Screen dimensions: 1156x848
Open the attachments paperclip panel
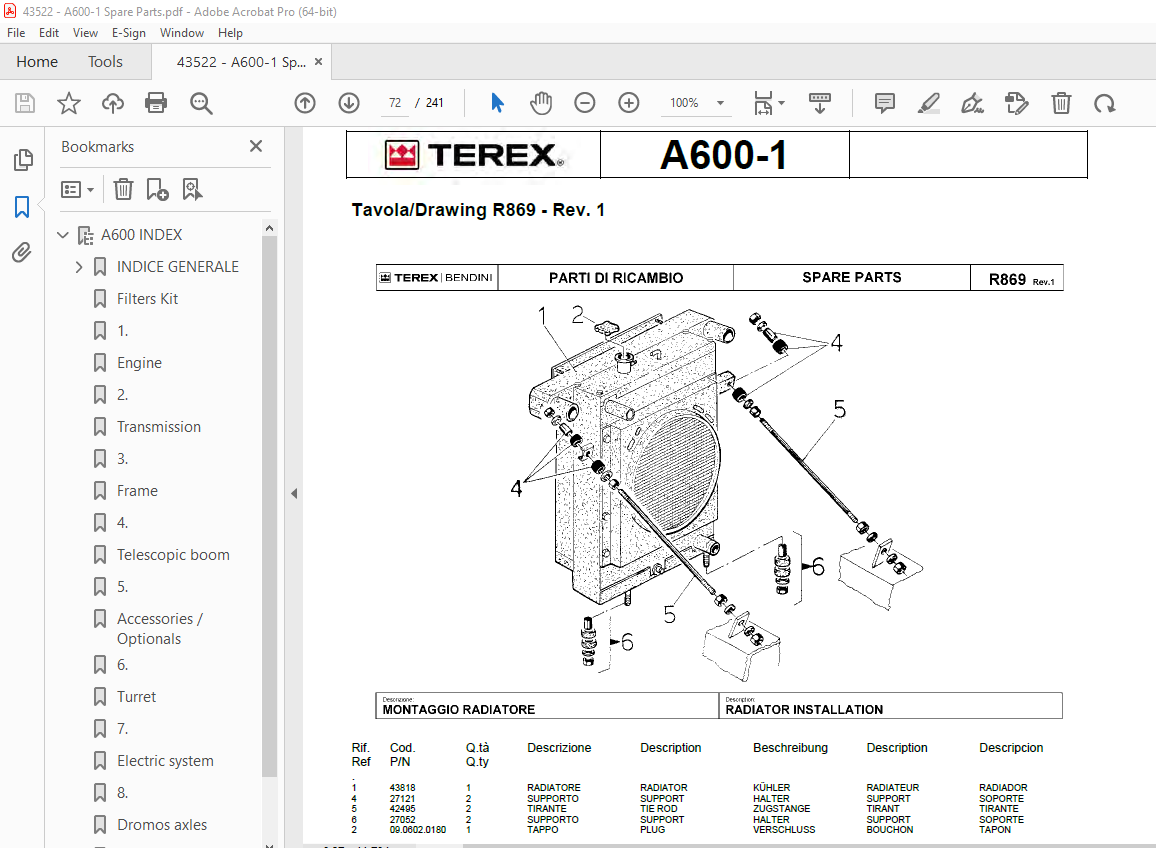(22, 253)
